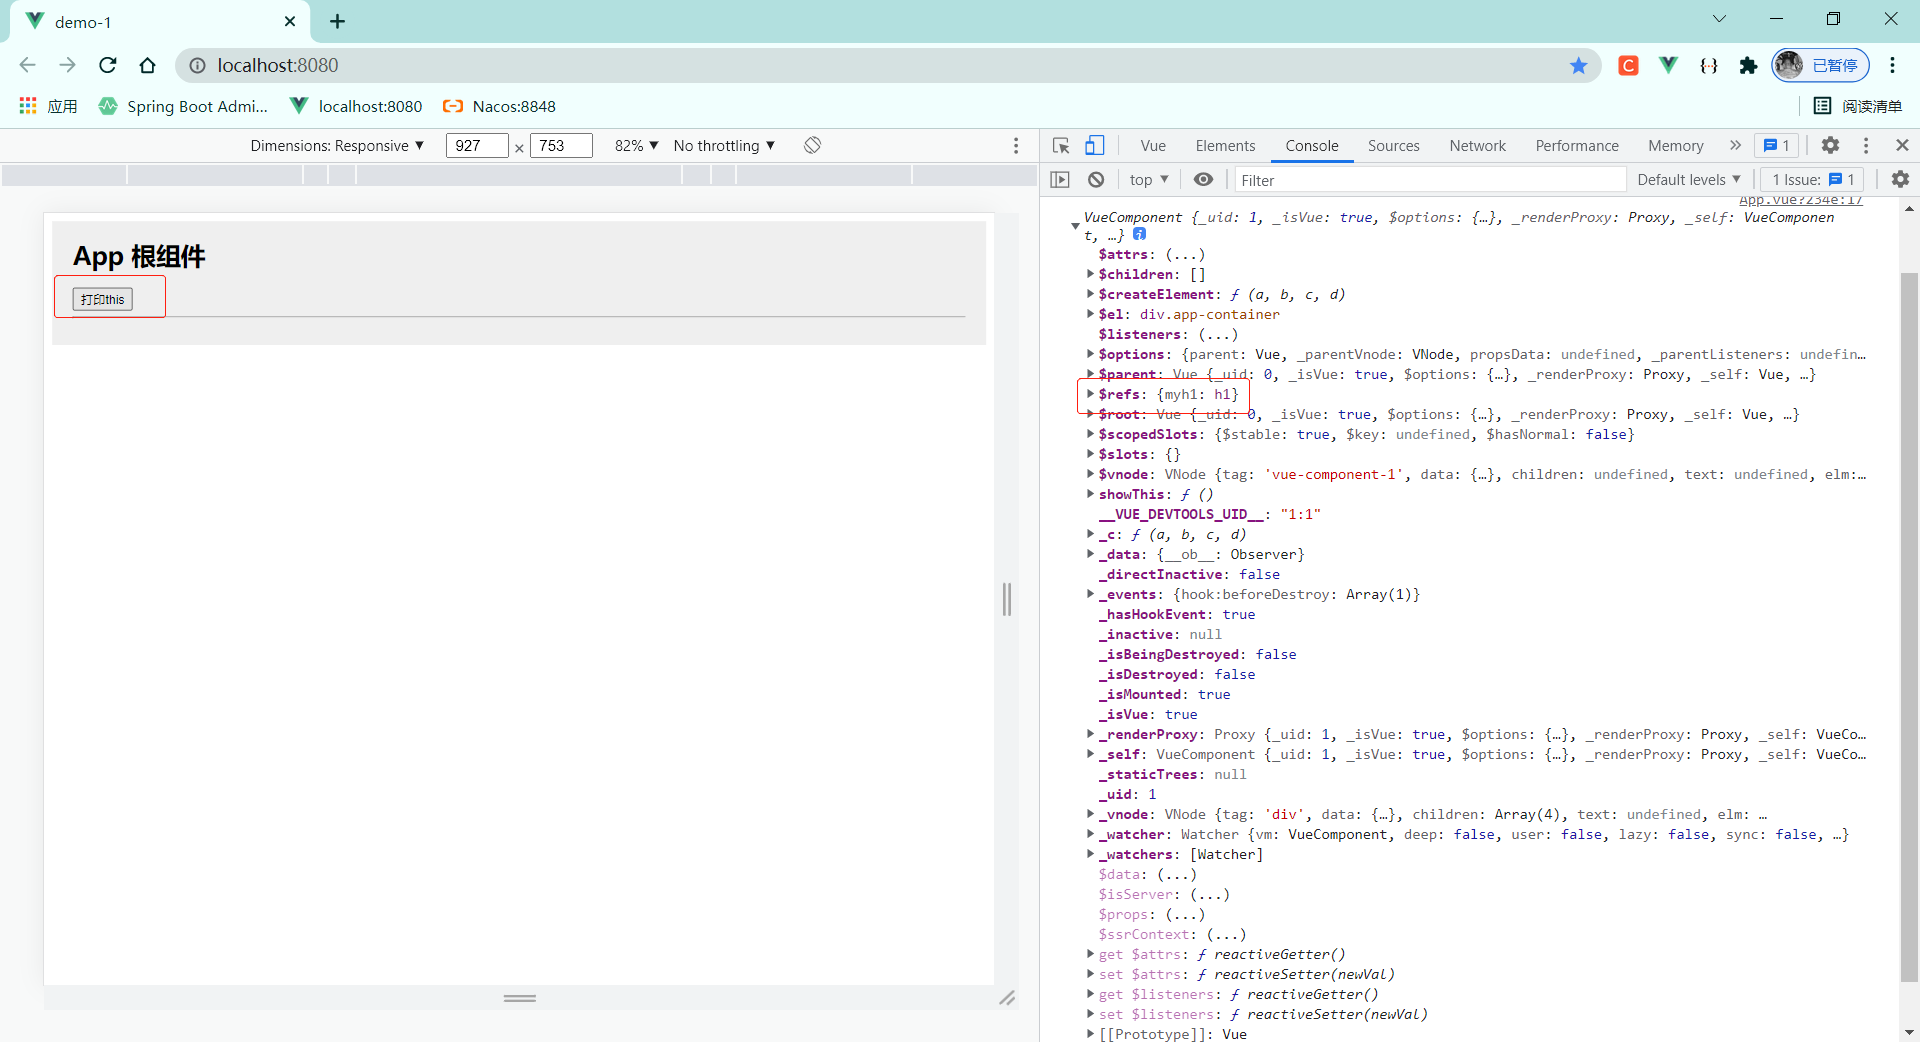1920x1042 pixels.
Task: Expand the $refs property in console
Action: tap(1090, 394)
